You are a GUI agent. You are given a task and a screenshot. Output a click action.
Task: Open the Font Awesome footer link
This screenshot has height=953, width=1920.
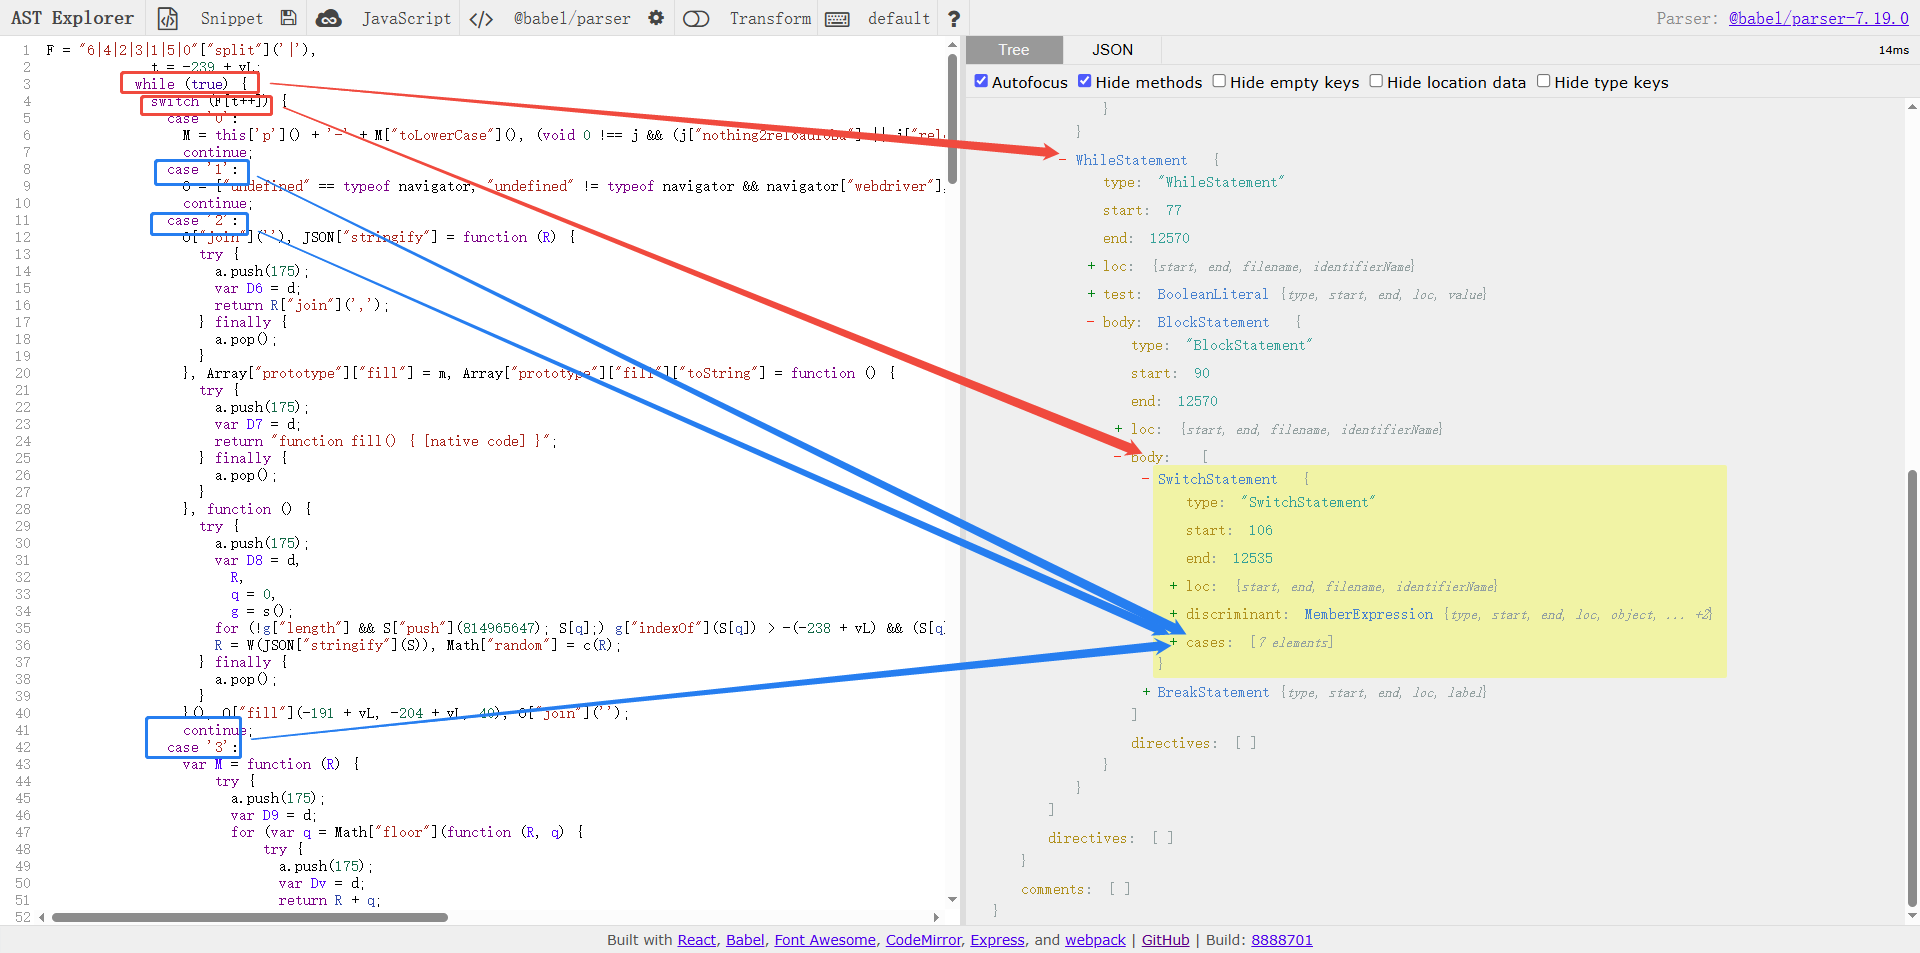(x=825, y=940)
